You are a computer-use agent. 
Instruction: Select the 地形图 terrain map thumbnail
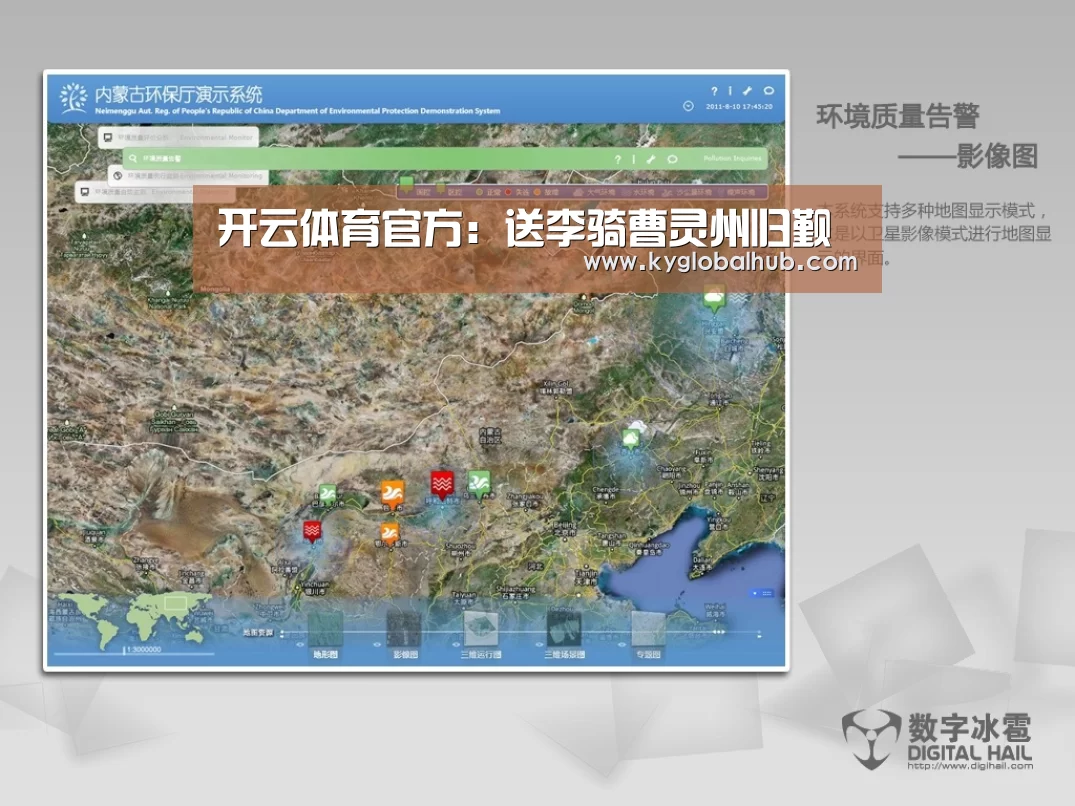325,628
